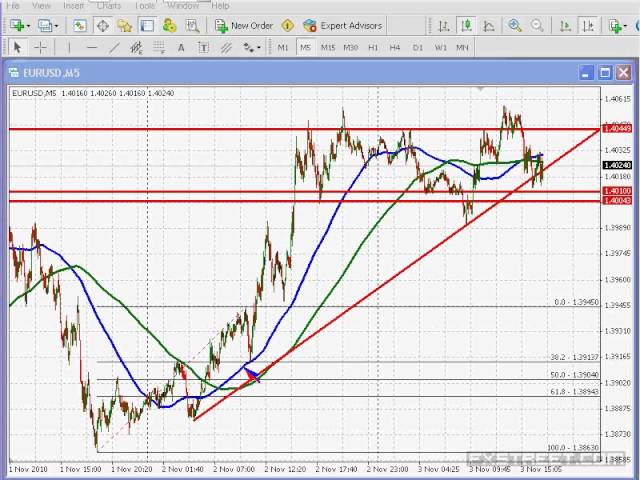640x480 pixels.
Task: Open the File menu
Action: [13, 5]
